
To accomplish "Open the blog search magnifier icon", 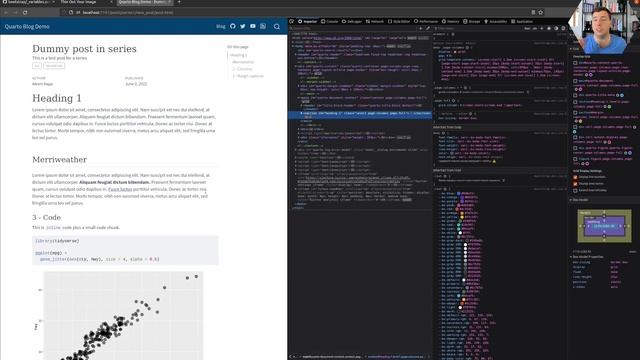I will click(277, 27).
